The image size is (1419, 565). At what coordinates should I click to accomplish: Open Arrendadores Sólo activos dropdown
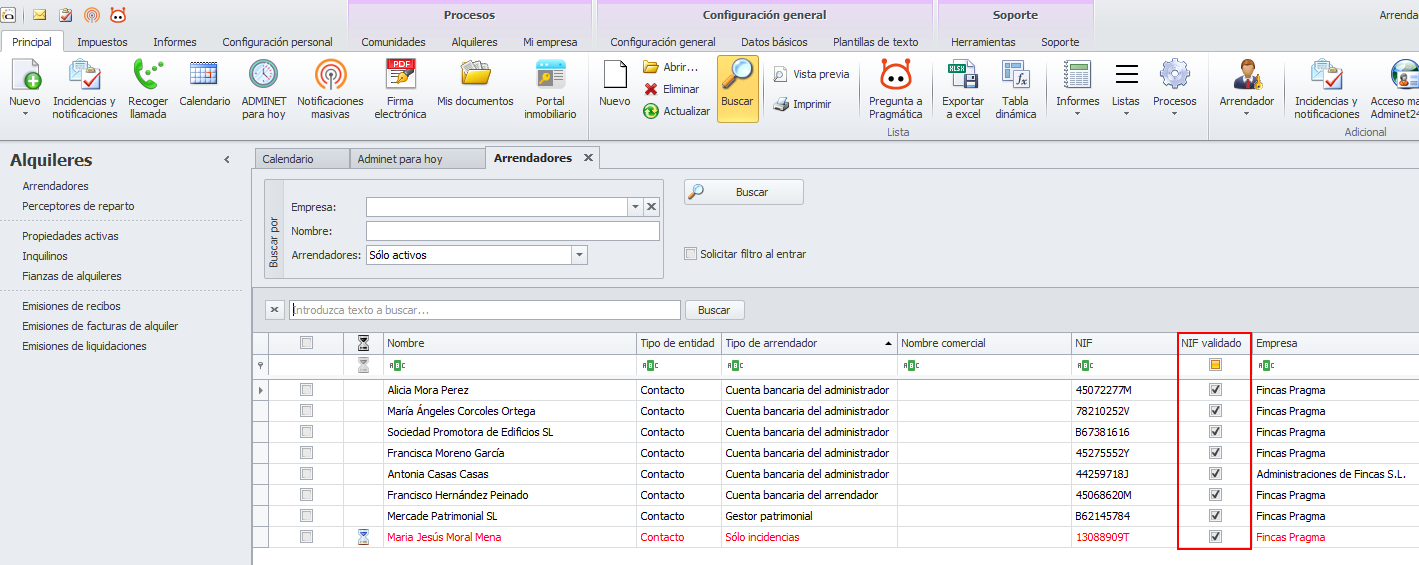click(579, 255)
